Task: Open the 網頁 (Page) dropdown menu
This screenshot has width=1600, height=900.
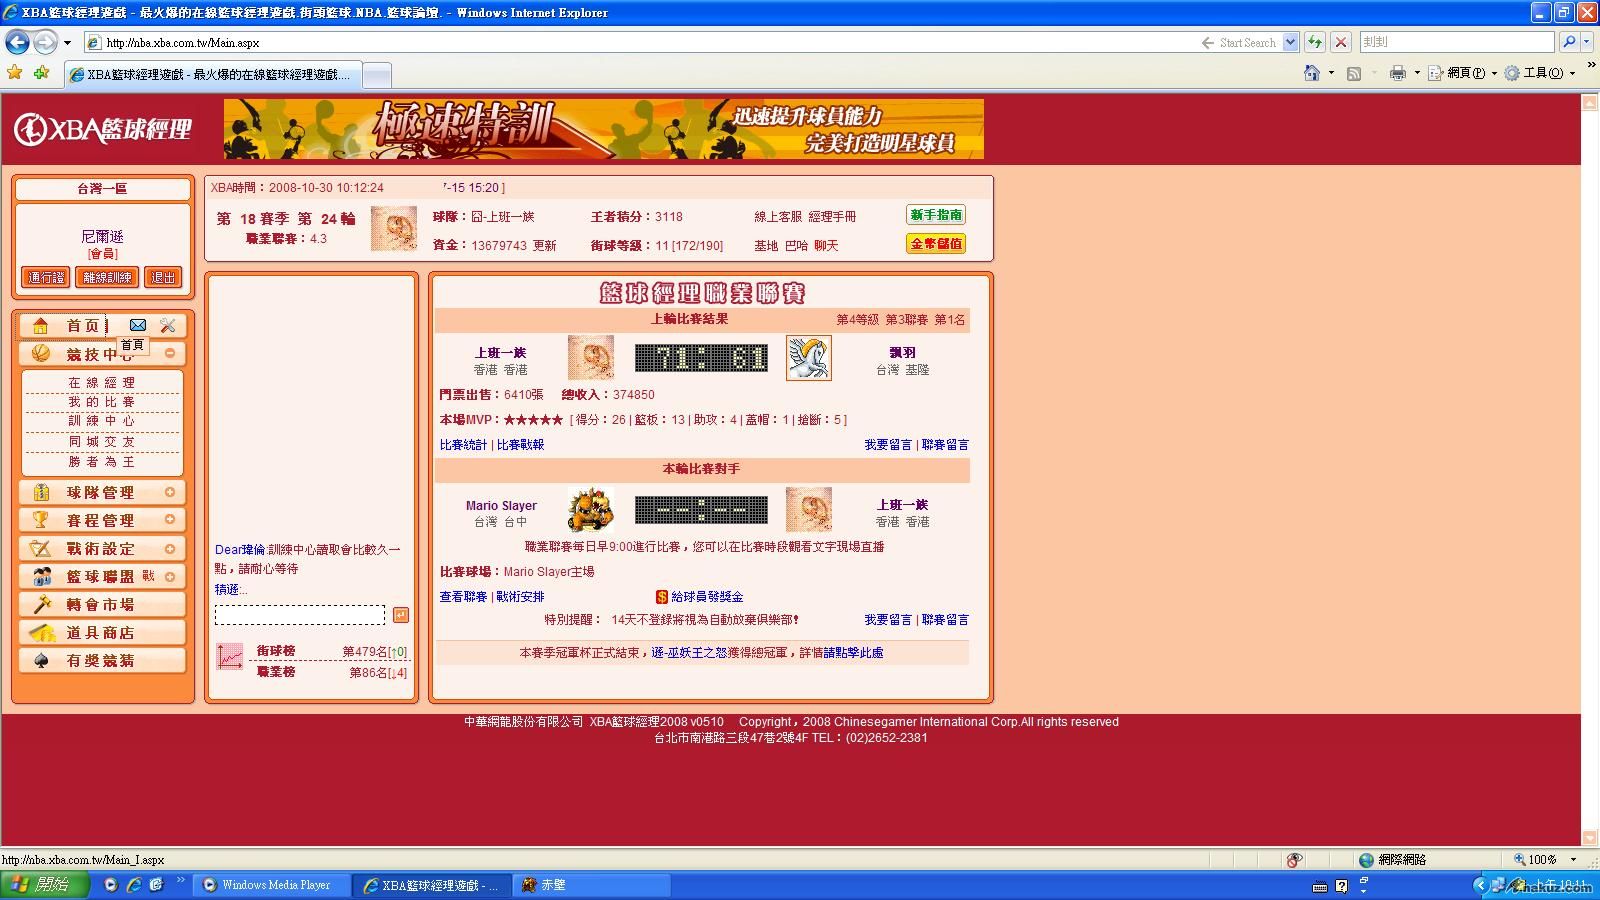Action: coord(1462,73)
